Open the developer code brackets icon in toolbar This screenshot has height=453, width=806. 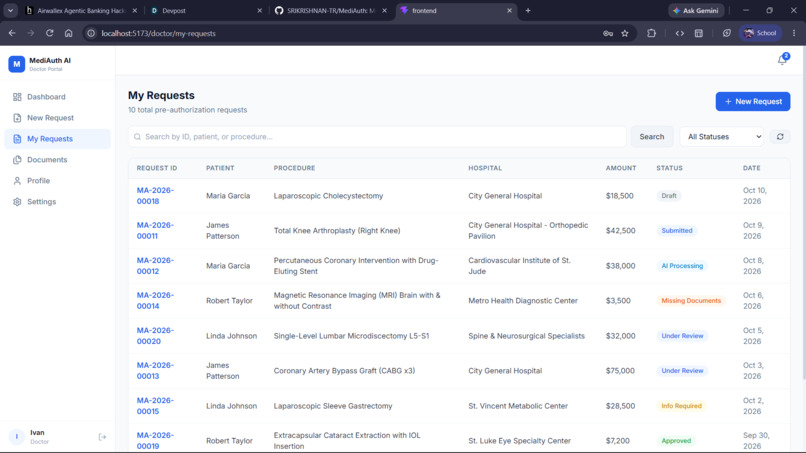[x=680, y=33]
